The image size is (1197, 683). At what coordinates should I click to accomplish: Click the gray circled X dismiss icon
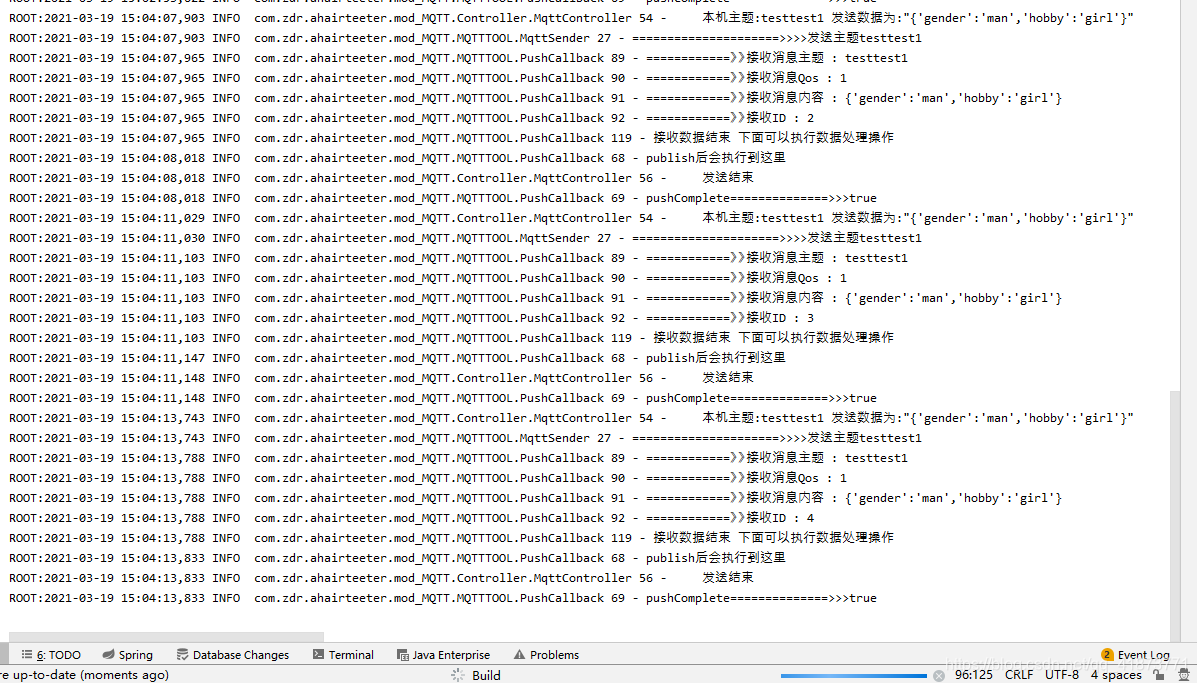(x=938, y=674)
